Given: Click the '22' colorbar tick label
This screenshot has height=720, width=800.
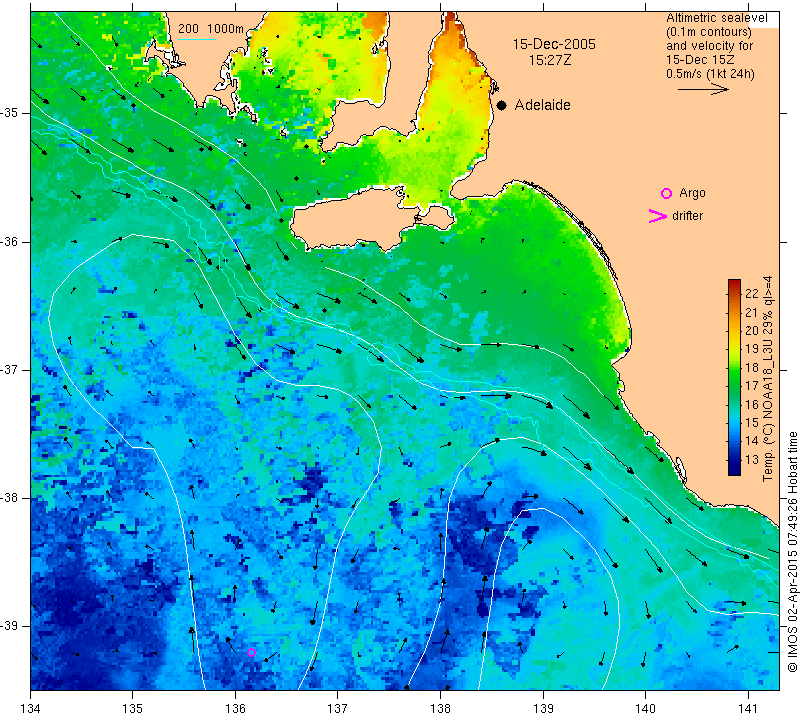Looking at the screenshot, I should pos(752,293).
